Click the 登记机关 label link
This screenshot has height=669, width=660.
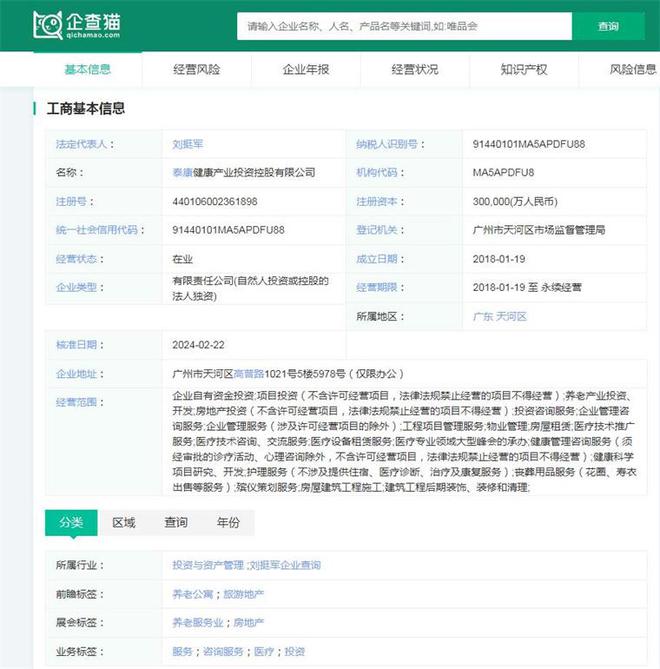[377, 230]
